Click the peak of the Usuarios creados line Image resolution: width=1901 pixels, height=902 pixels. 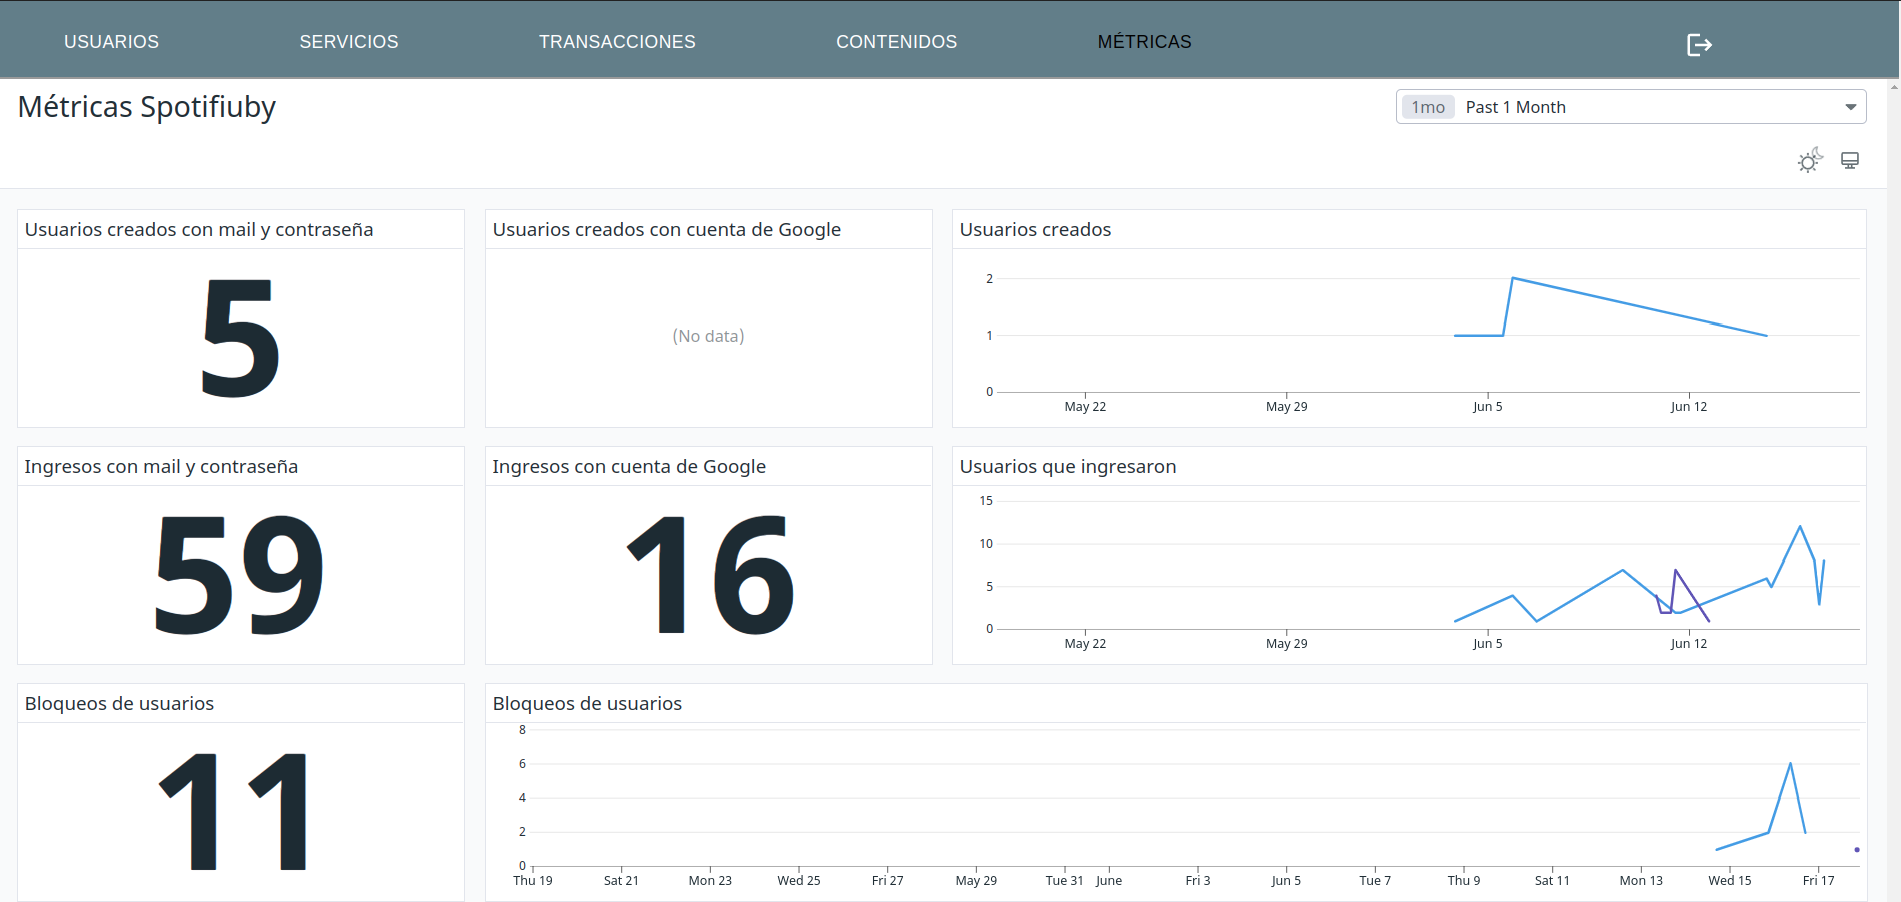click(1513, 278)
